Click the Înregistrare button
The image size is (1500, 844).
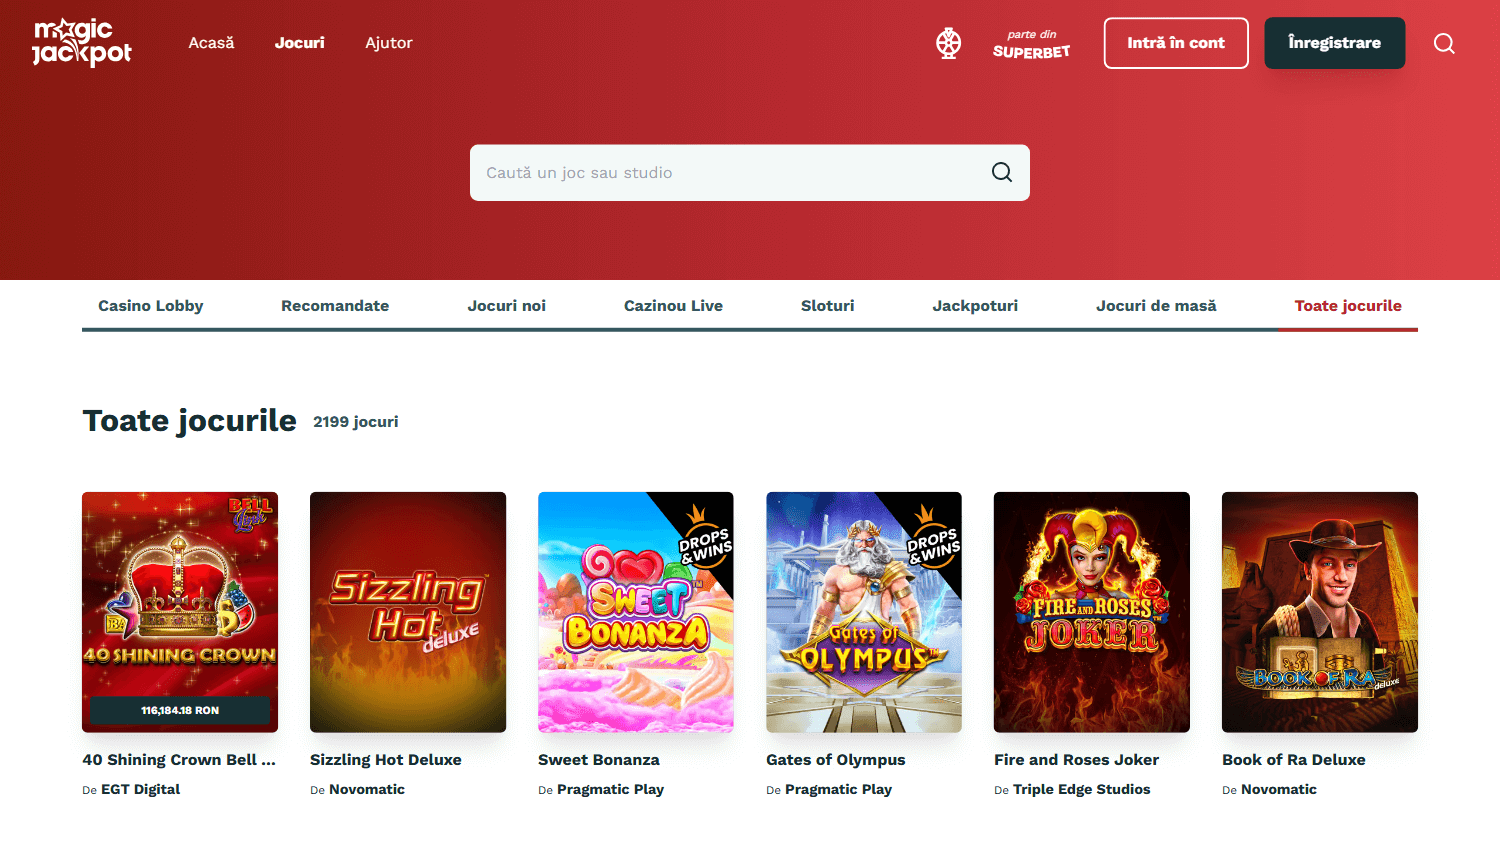(1334, 43)
